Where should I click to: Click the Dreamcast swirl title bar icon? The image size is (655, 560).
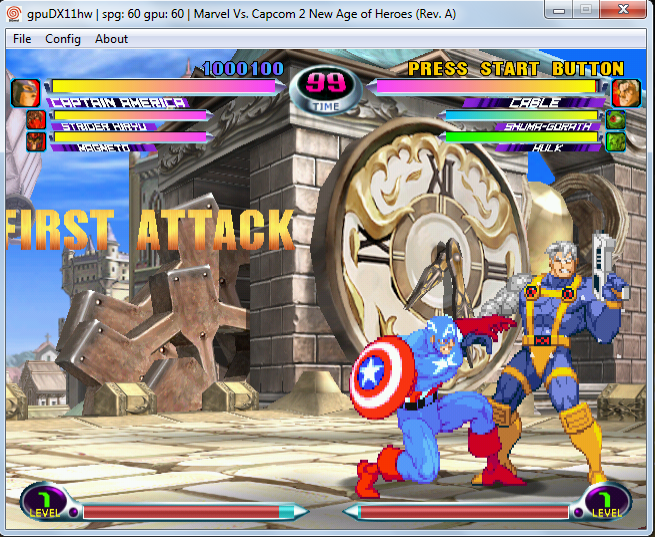pyautogui.click(x=13, y=14)
